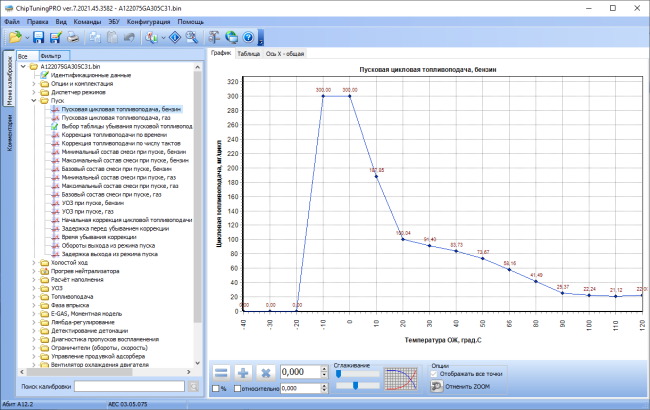Click the tree horizontal scrollbar right arrow
Screen dimensions: 650x410
188,372
